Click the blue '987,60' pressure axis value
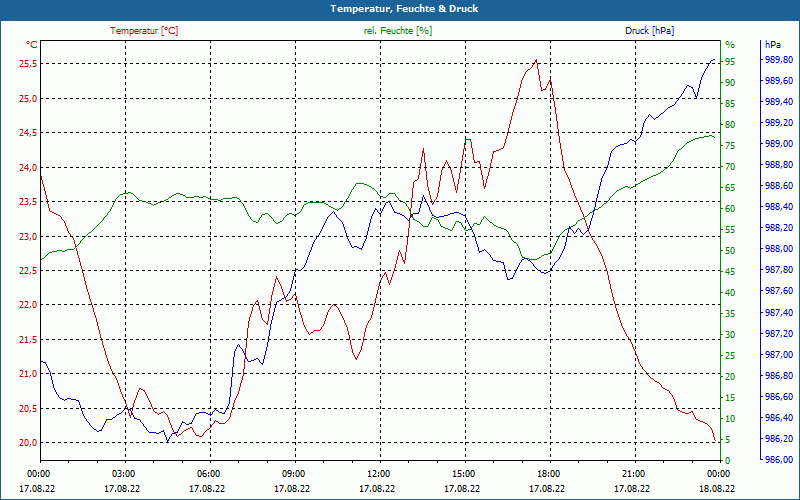Screen dimensions: 800x500 [779, 291]
